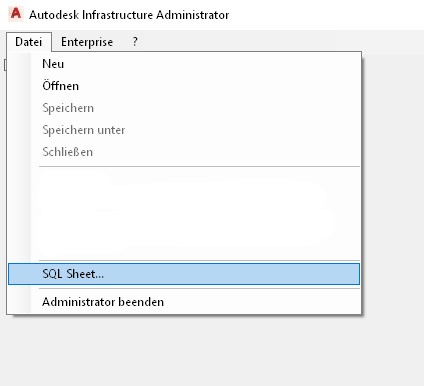Click the Autodesk Infrastructure Administrator window title
This screenshot has height=386, width=424.
pyautogui.click(x=129, y=15)
